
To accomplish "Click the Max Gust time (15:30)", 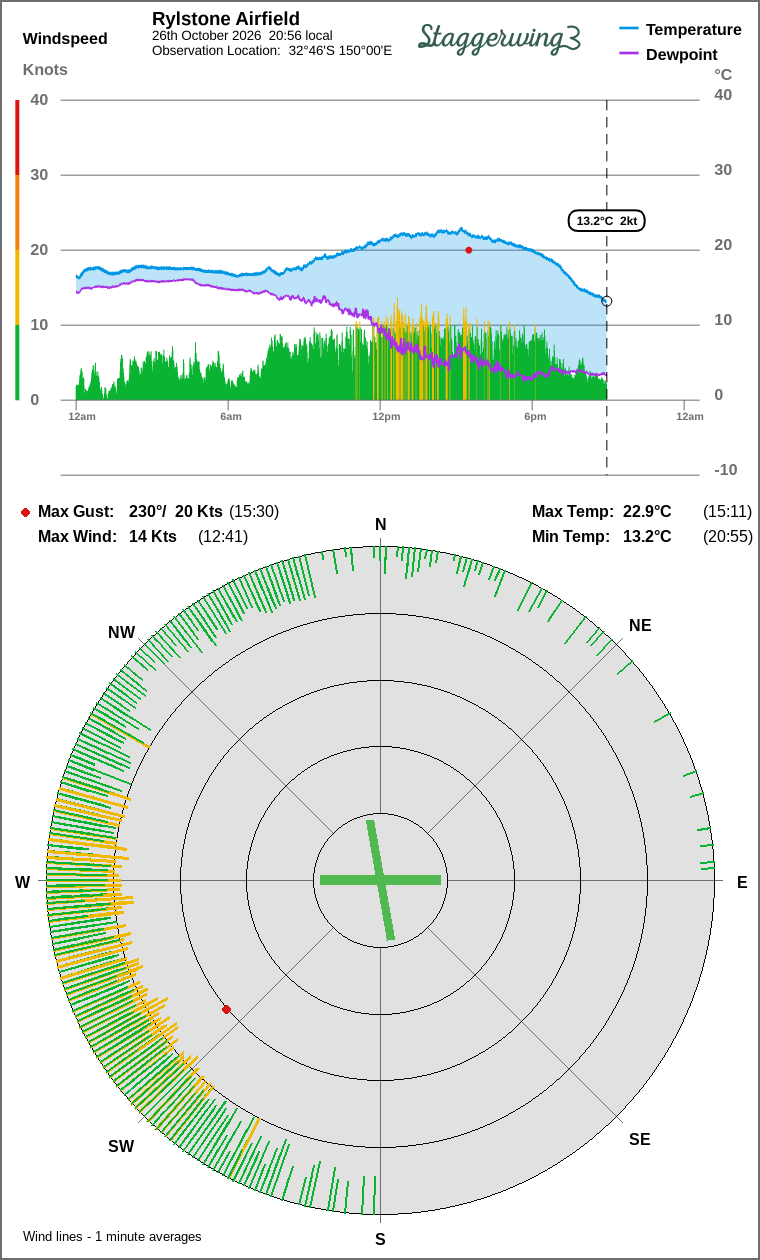I will [x=254, y=511].
